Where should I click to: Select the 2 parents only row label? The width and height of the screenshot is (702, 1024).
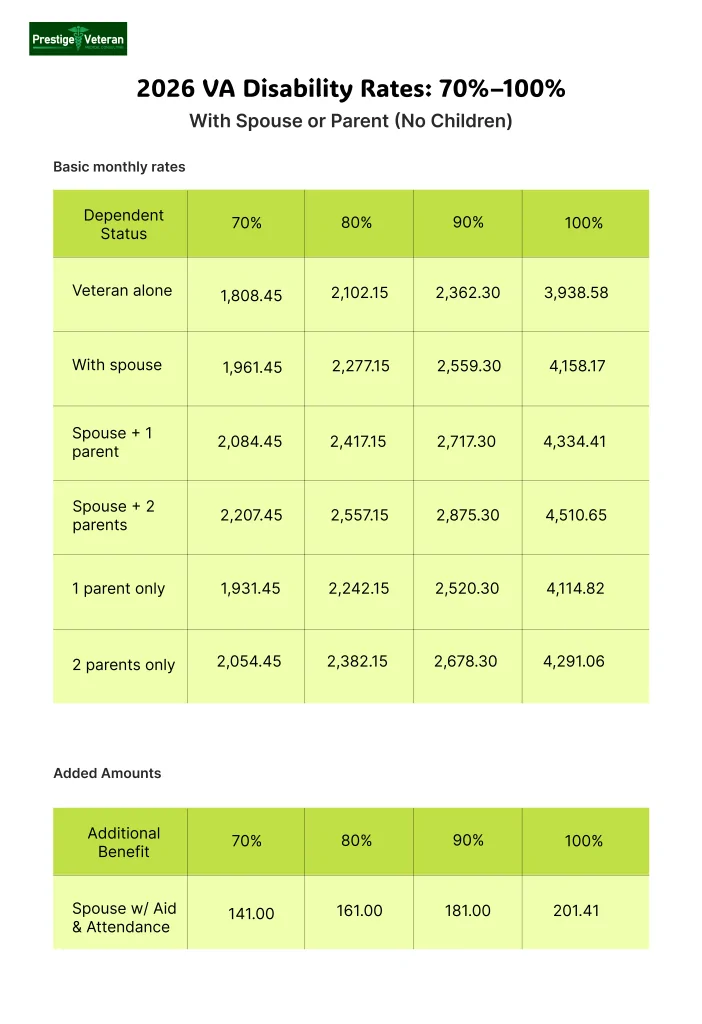click(x=123, y=664)
